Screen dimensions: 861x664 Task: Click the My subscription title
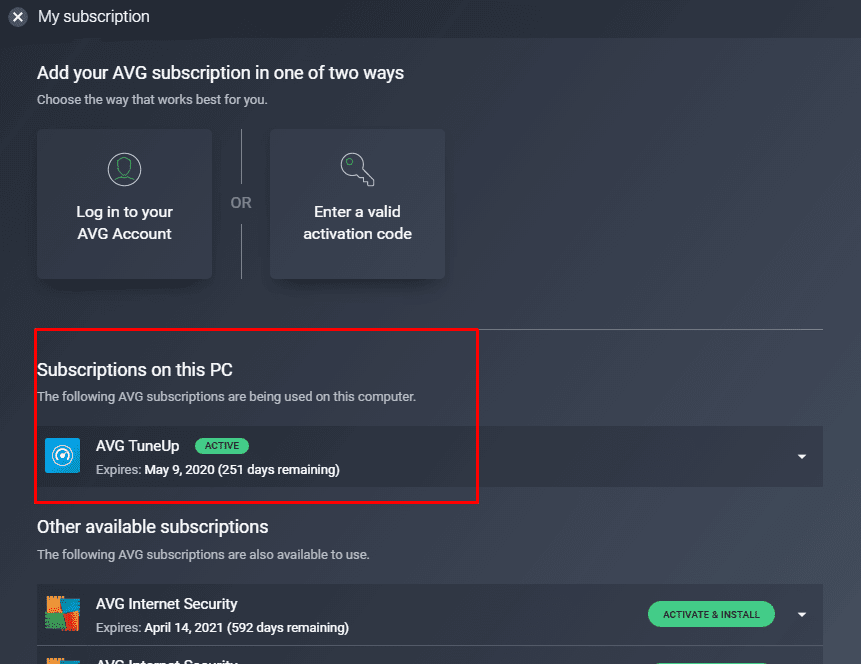(94, 16)
